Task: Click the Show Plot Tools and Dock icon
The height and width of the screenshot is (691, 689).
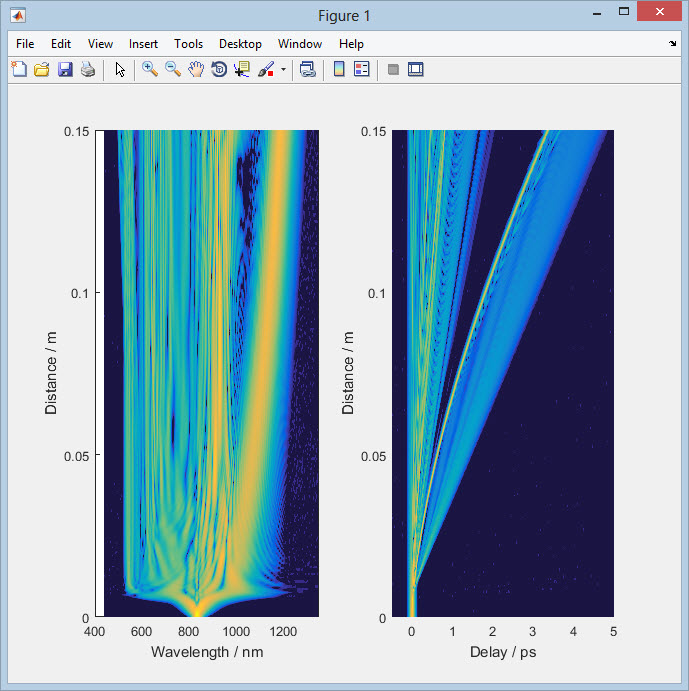Action: (x=416, y=69)
